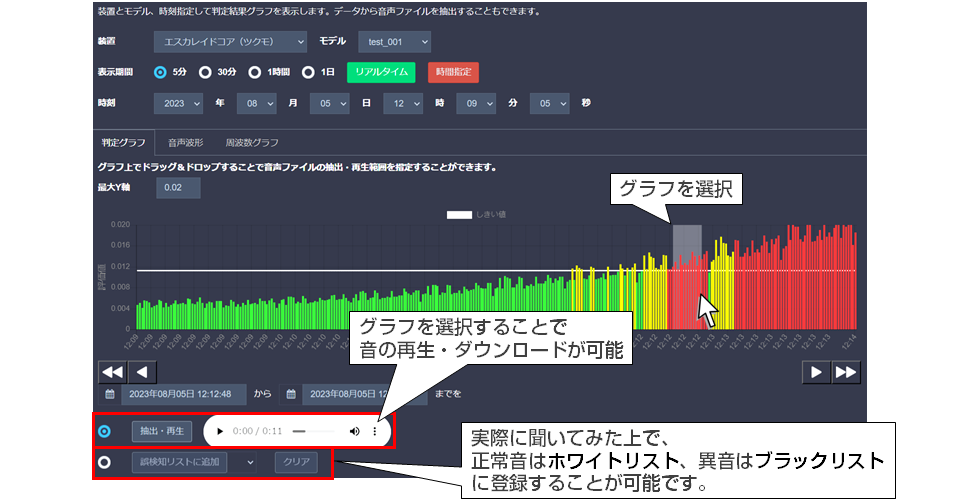Open the day 05 dropdown
960x500 pixels.
tap(329, 103)
